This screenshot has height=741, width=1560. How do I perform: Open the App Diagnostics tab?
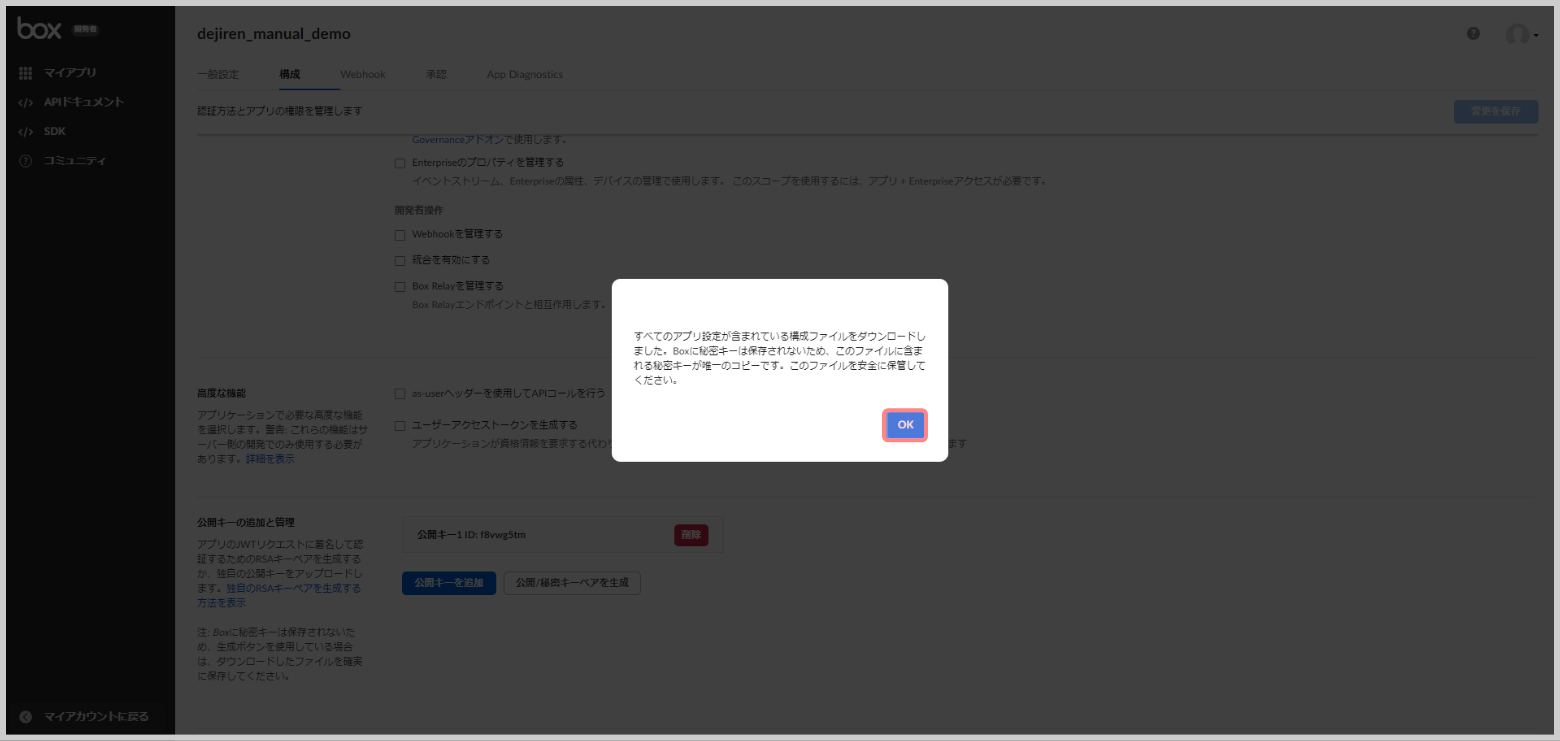click(525, 75)
